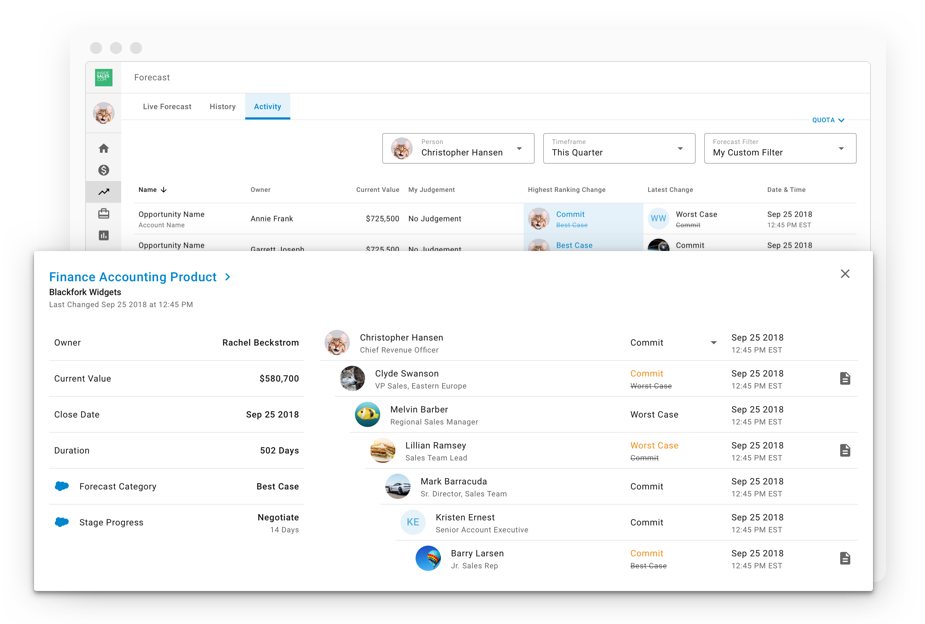Image resolution: width=925 pixels, height=624 pixels.
Task: Click the WW initials avatar in table
Action: tap(658, 218)
